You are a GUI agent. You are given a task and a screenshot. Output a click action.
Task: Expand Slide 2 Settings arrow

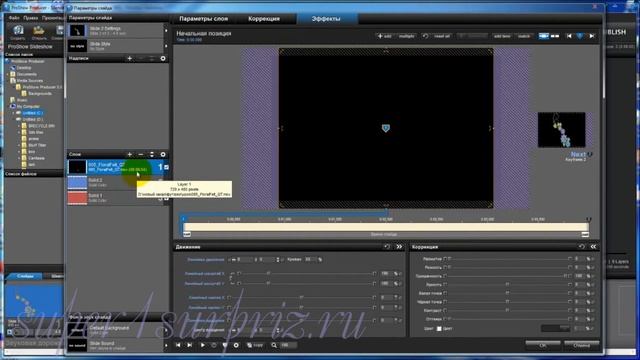click(166, 31)
